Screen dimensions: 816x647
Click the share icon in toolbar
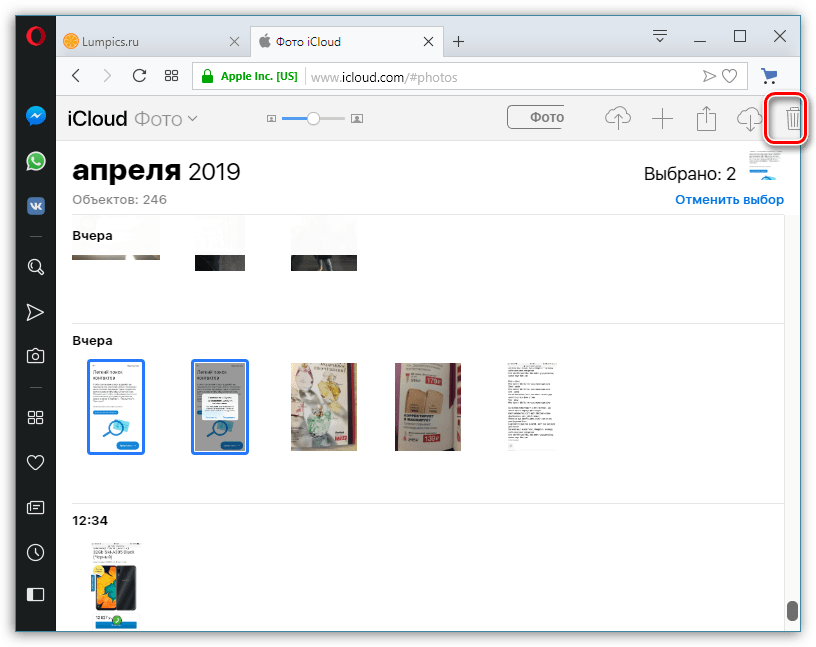(706, 119)
